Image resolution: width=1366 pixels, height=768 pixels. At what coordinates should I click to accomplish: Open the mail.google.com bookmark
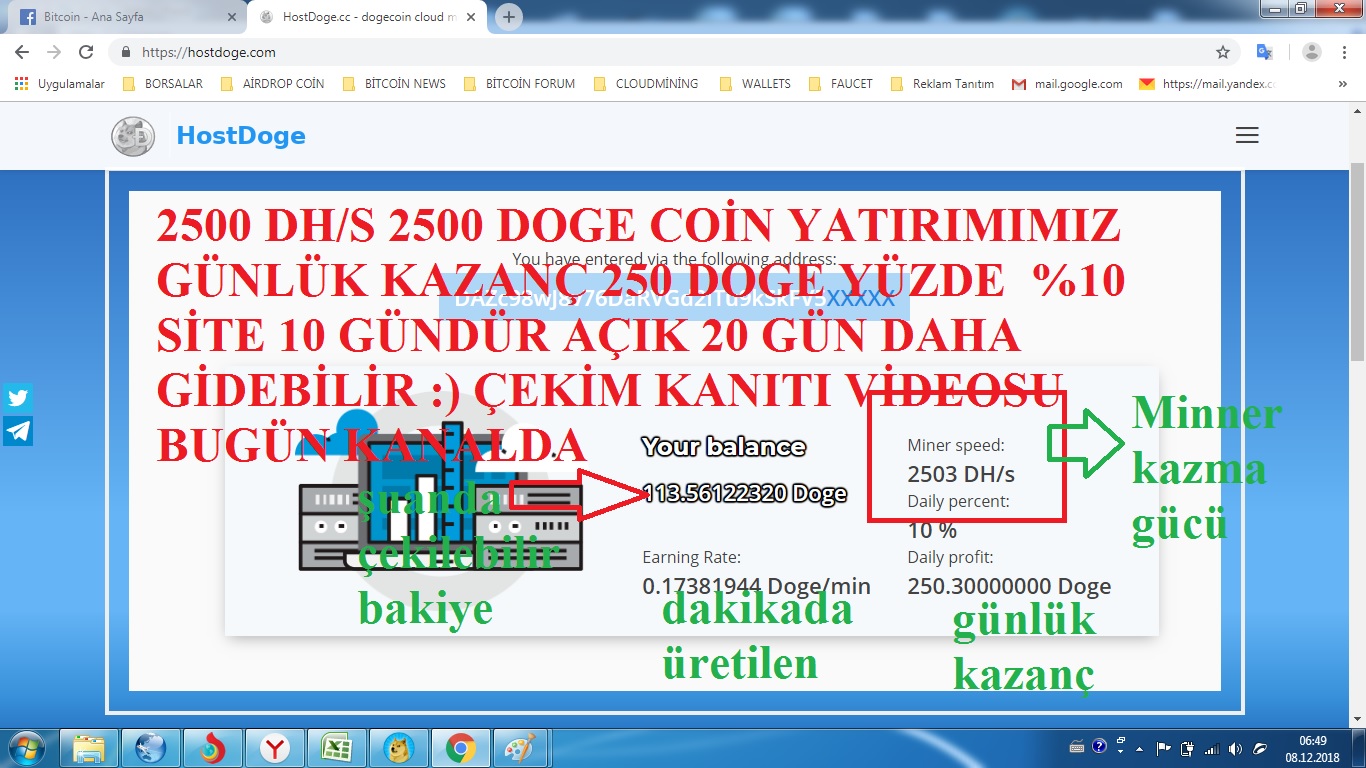pos(1067,84)
